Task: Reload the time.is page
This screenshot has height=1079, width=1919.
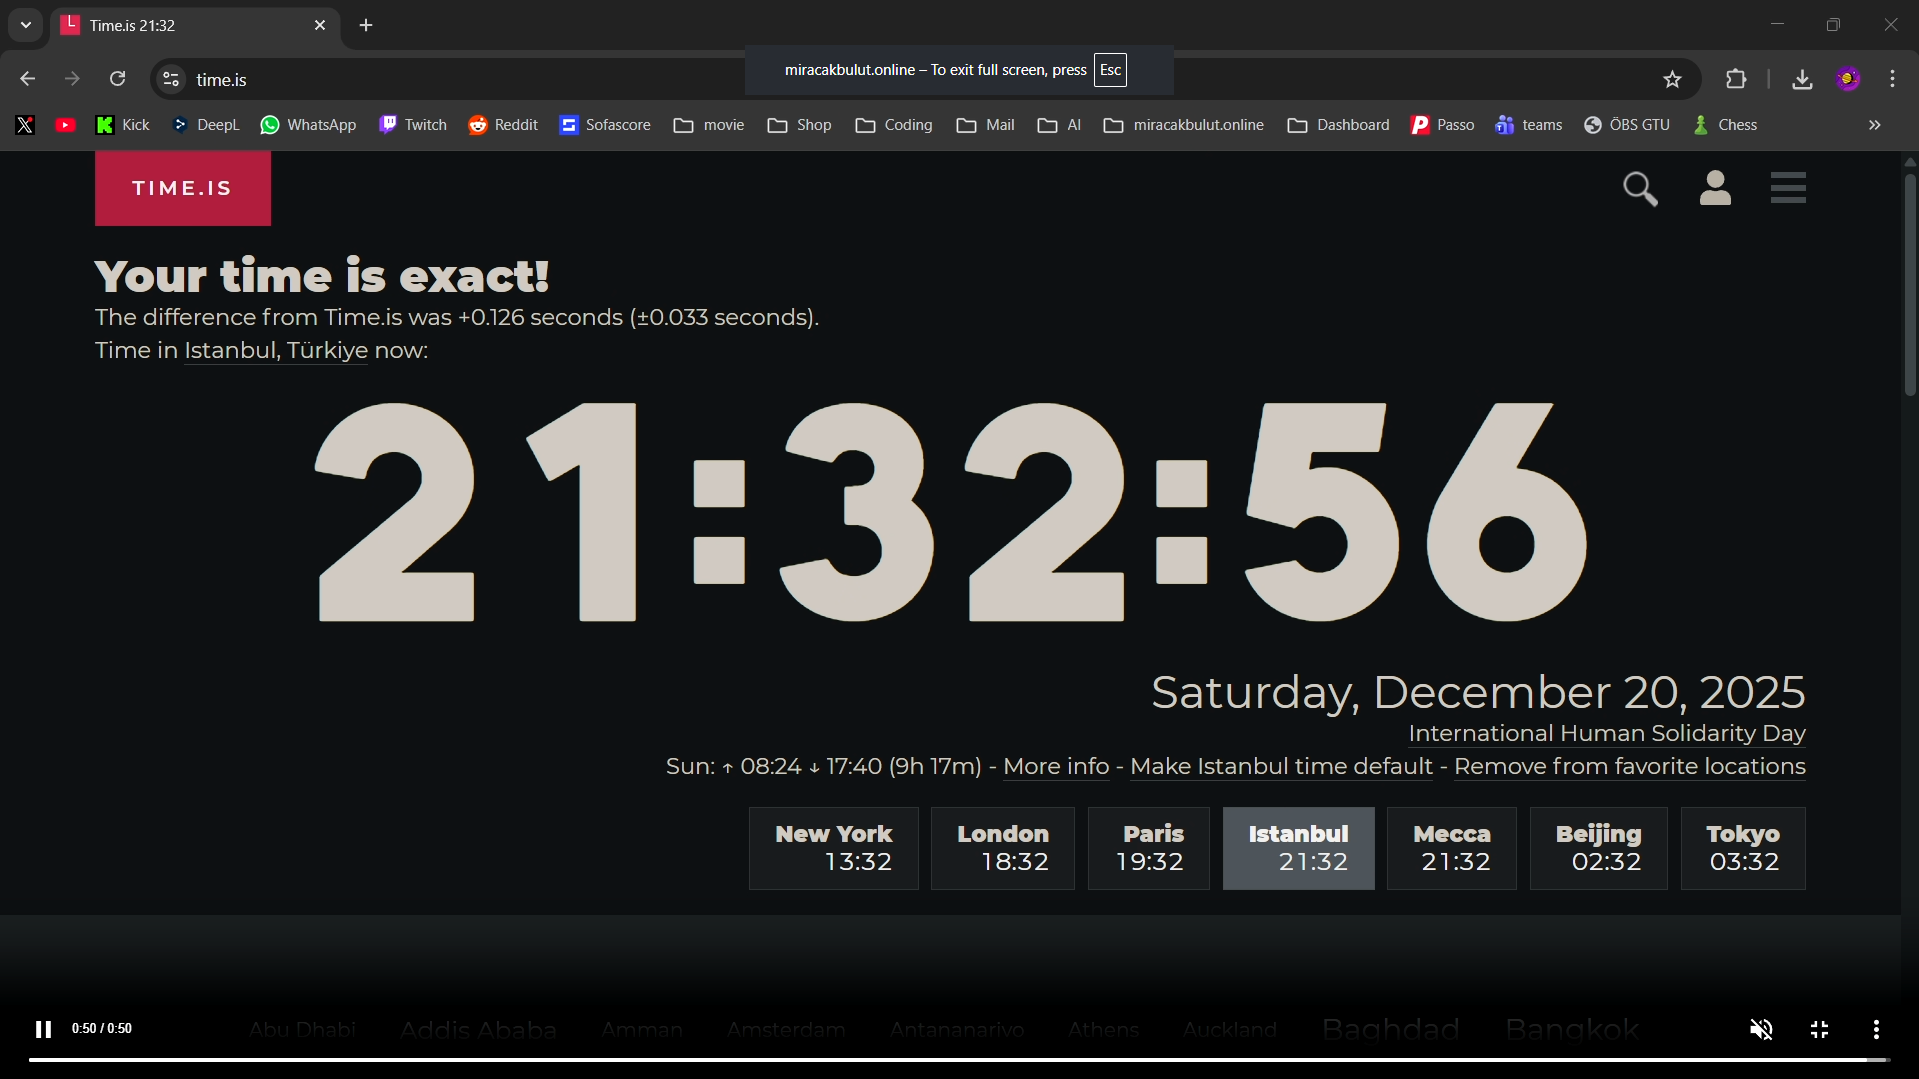Action: [118, 79]
